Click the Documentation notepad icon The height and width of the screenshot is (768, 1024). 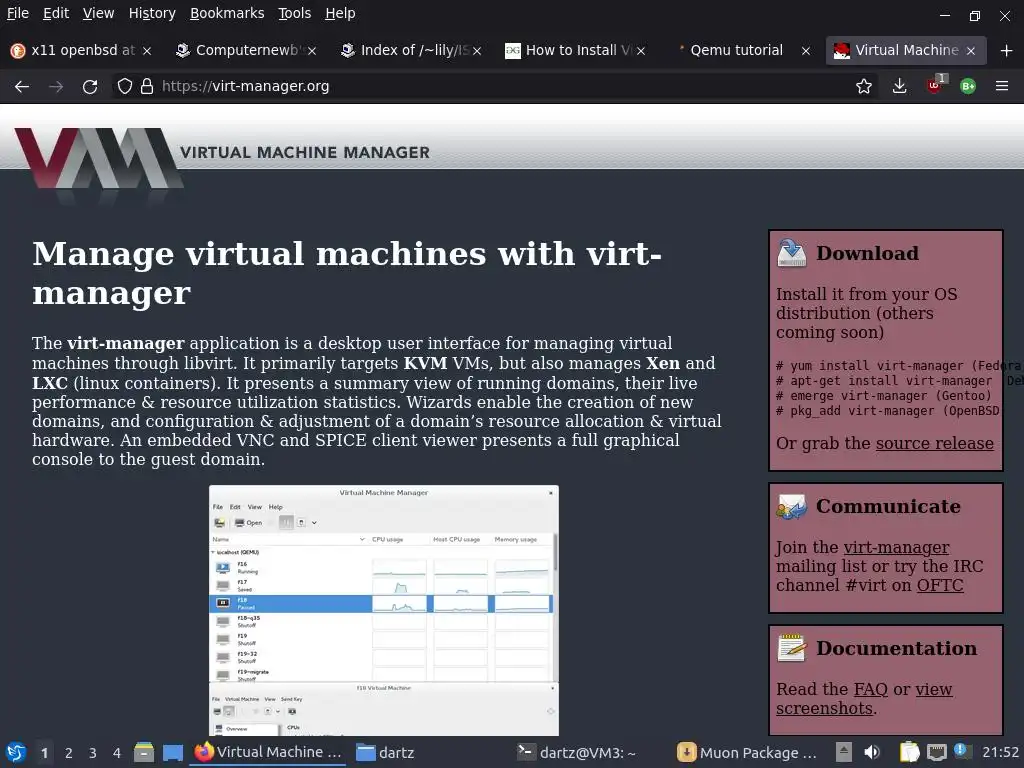pyautogui.click(x=792, y=648)
